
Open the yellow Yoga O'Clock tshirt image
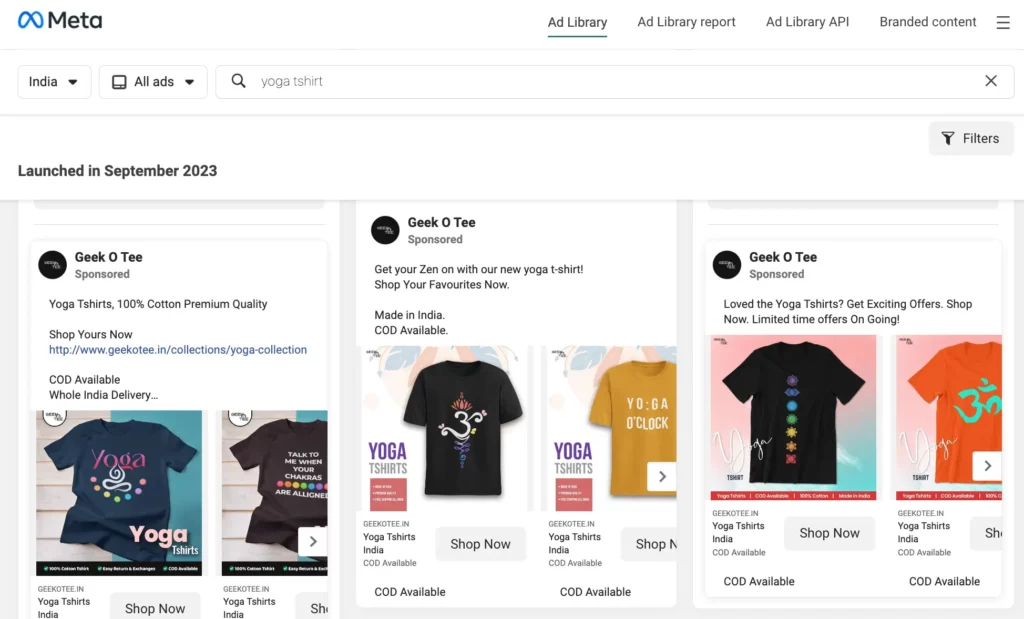(x=613, y=428)
